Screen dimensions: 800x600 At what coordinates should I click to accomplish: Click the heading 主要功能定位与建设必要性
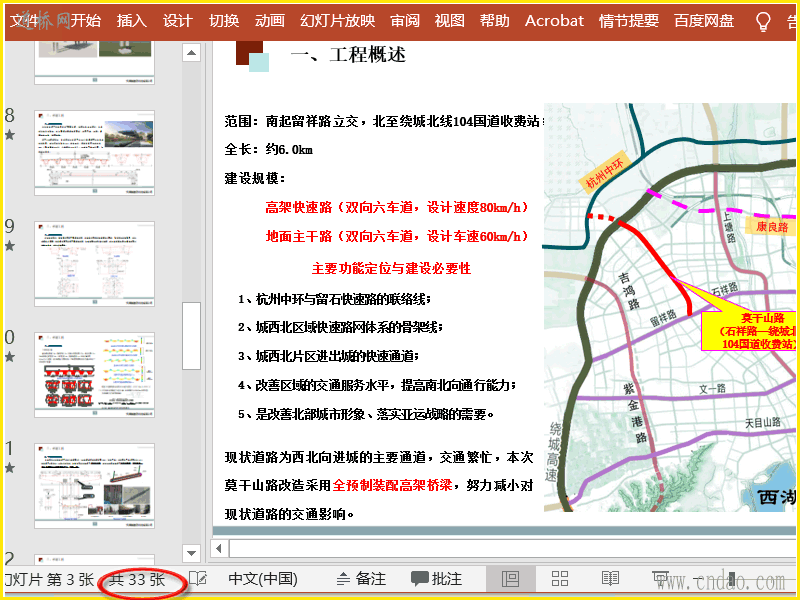391,268
